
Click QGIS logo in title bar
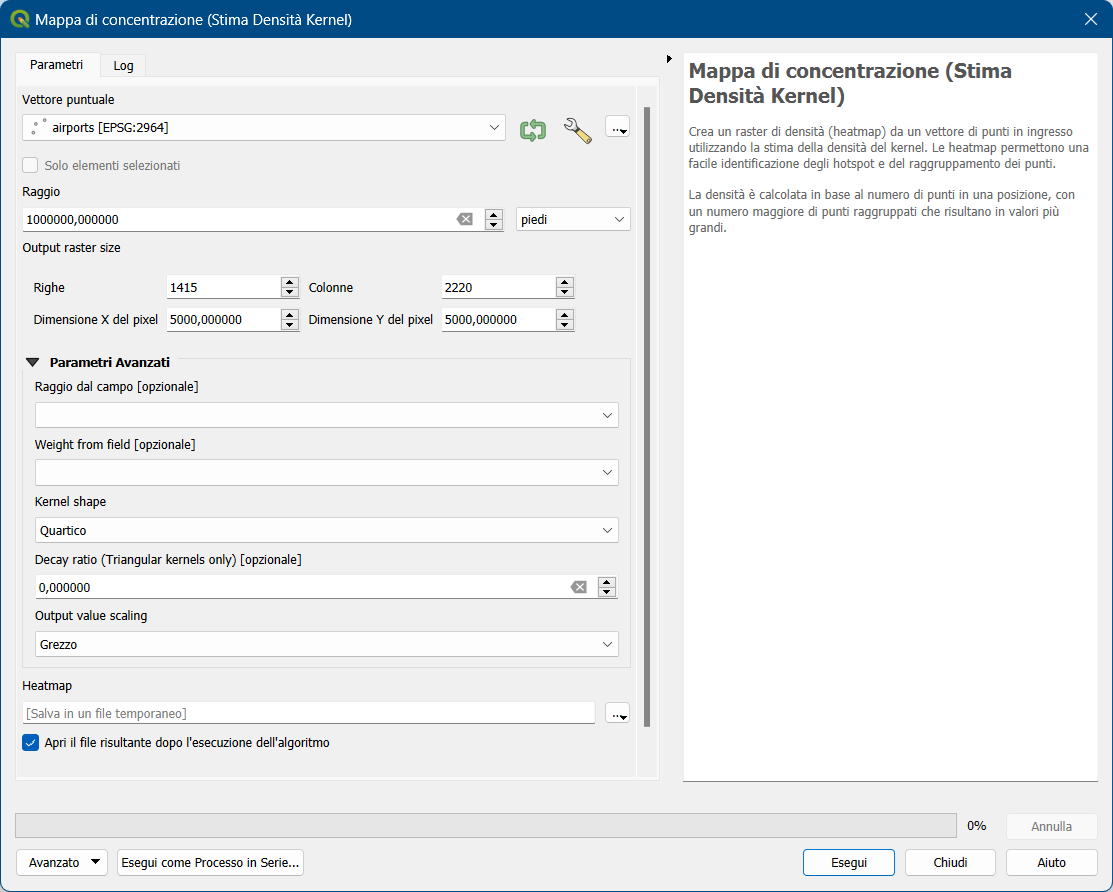pyautogui.click(x=19, y=19)
